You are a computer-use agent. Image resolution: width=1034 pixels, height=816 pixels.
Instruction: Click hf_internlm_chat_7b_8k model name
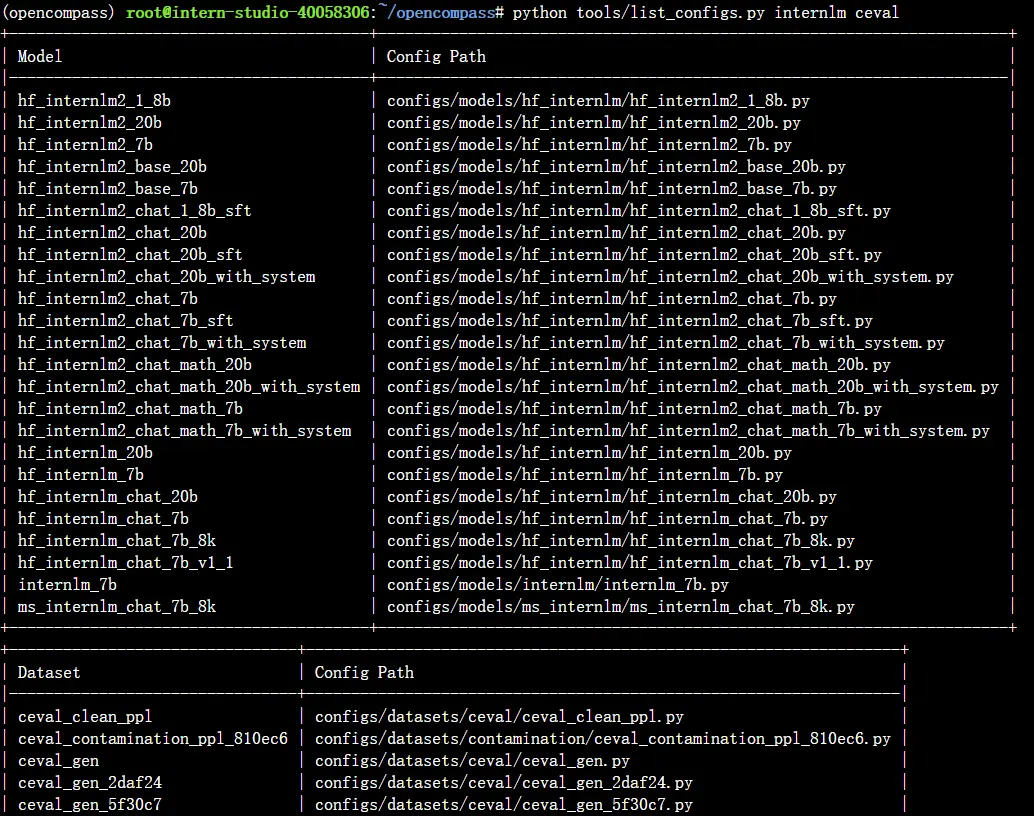(117, 540)
